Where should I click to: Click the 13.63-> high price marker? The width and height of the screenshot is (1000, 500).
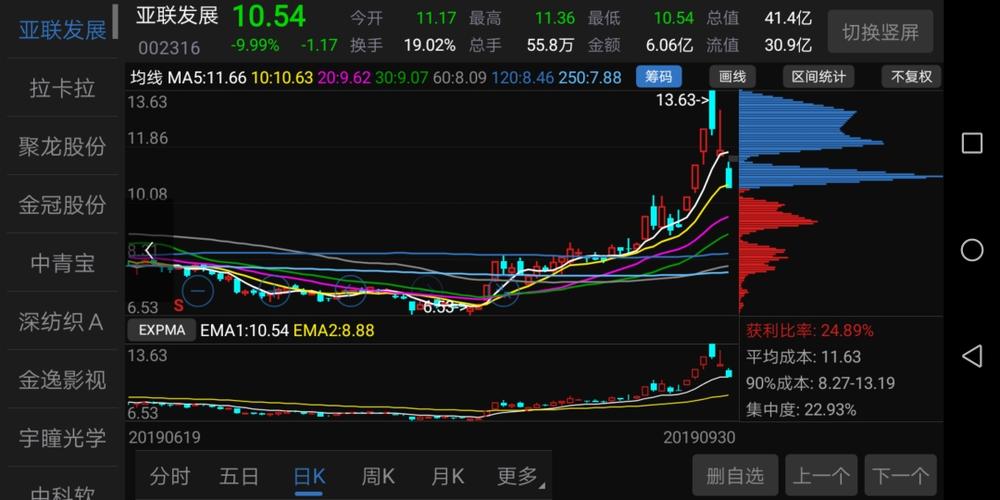[x=682, y=99]
